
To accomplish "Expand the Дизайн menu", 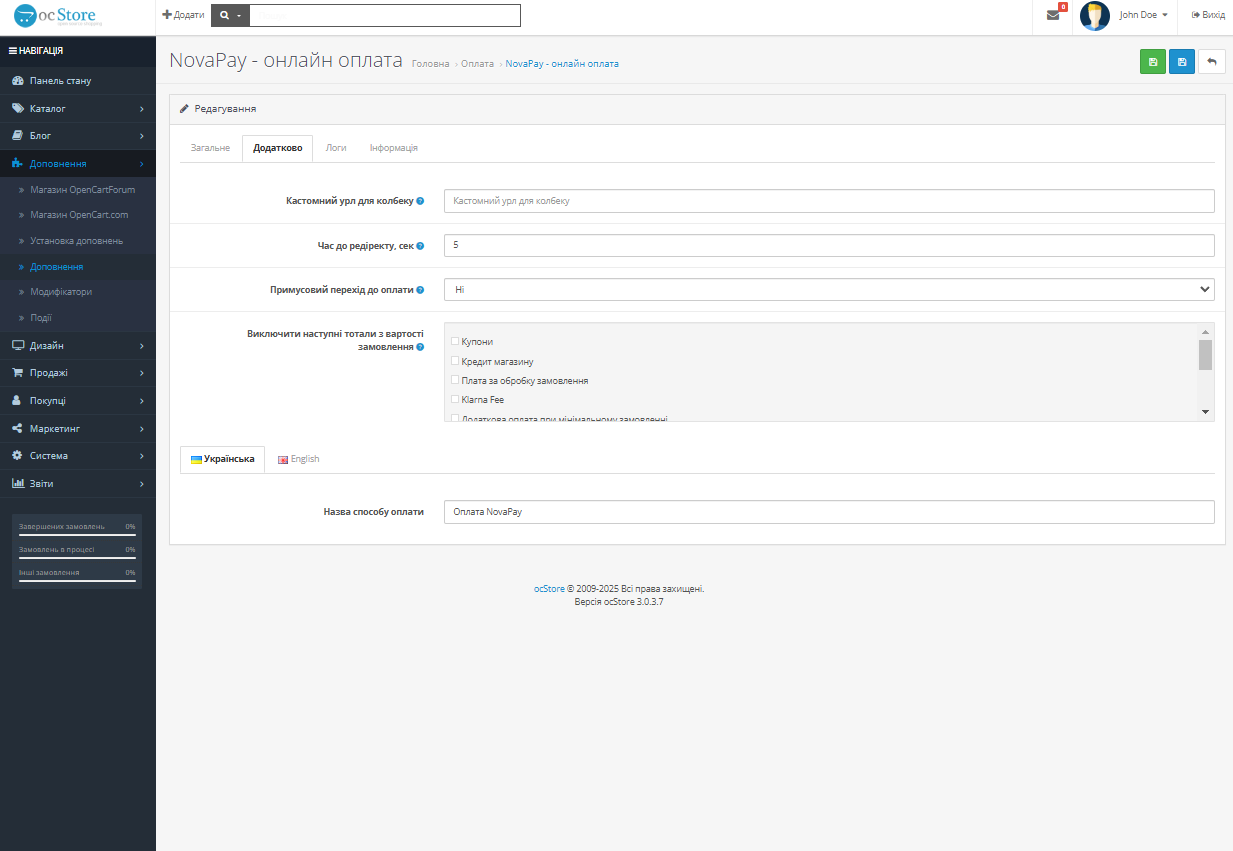I will pos(78,345).
